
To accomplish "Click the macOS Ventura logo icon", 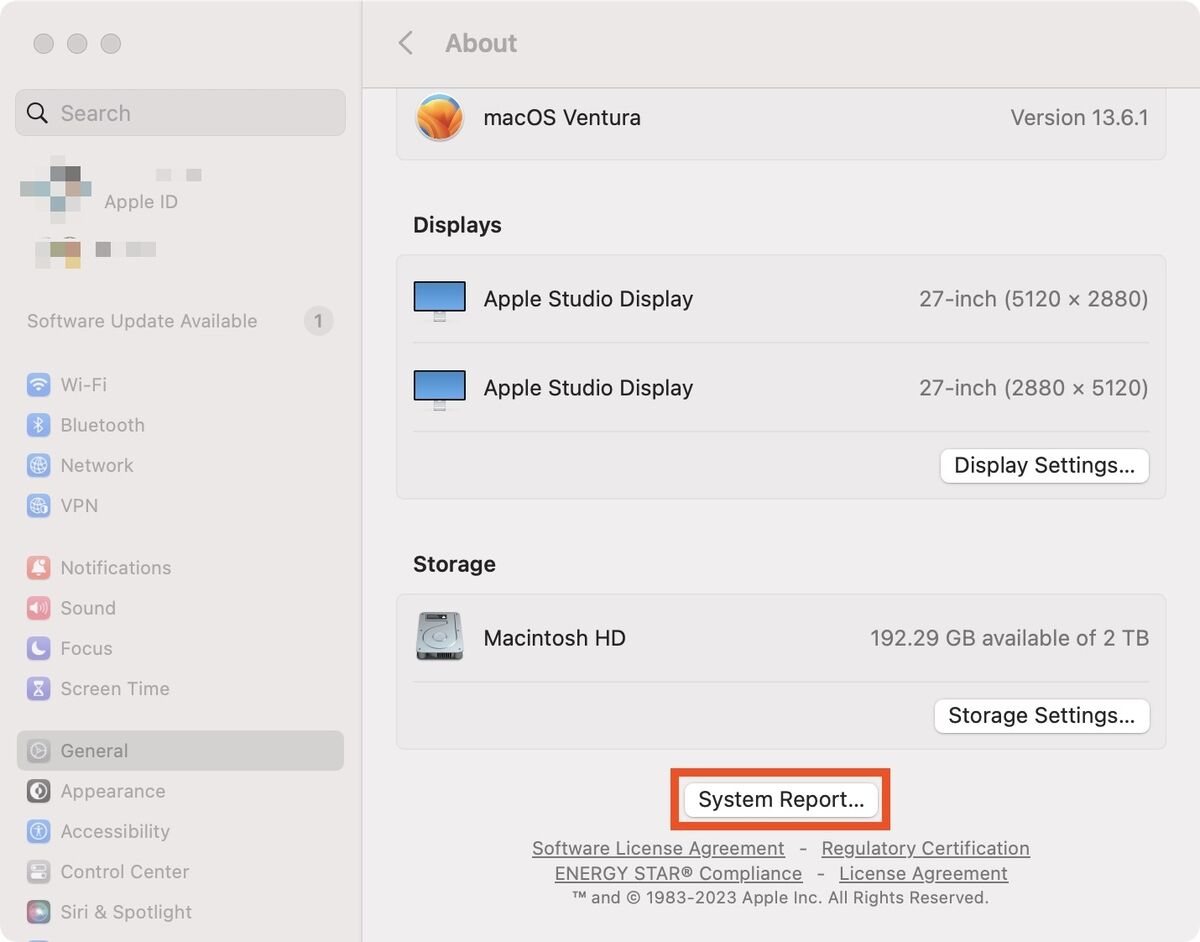I will tap(440, 117).
